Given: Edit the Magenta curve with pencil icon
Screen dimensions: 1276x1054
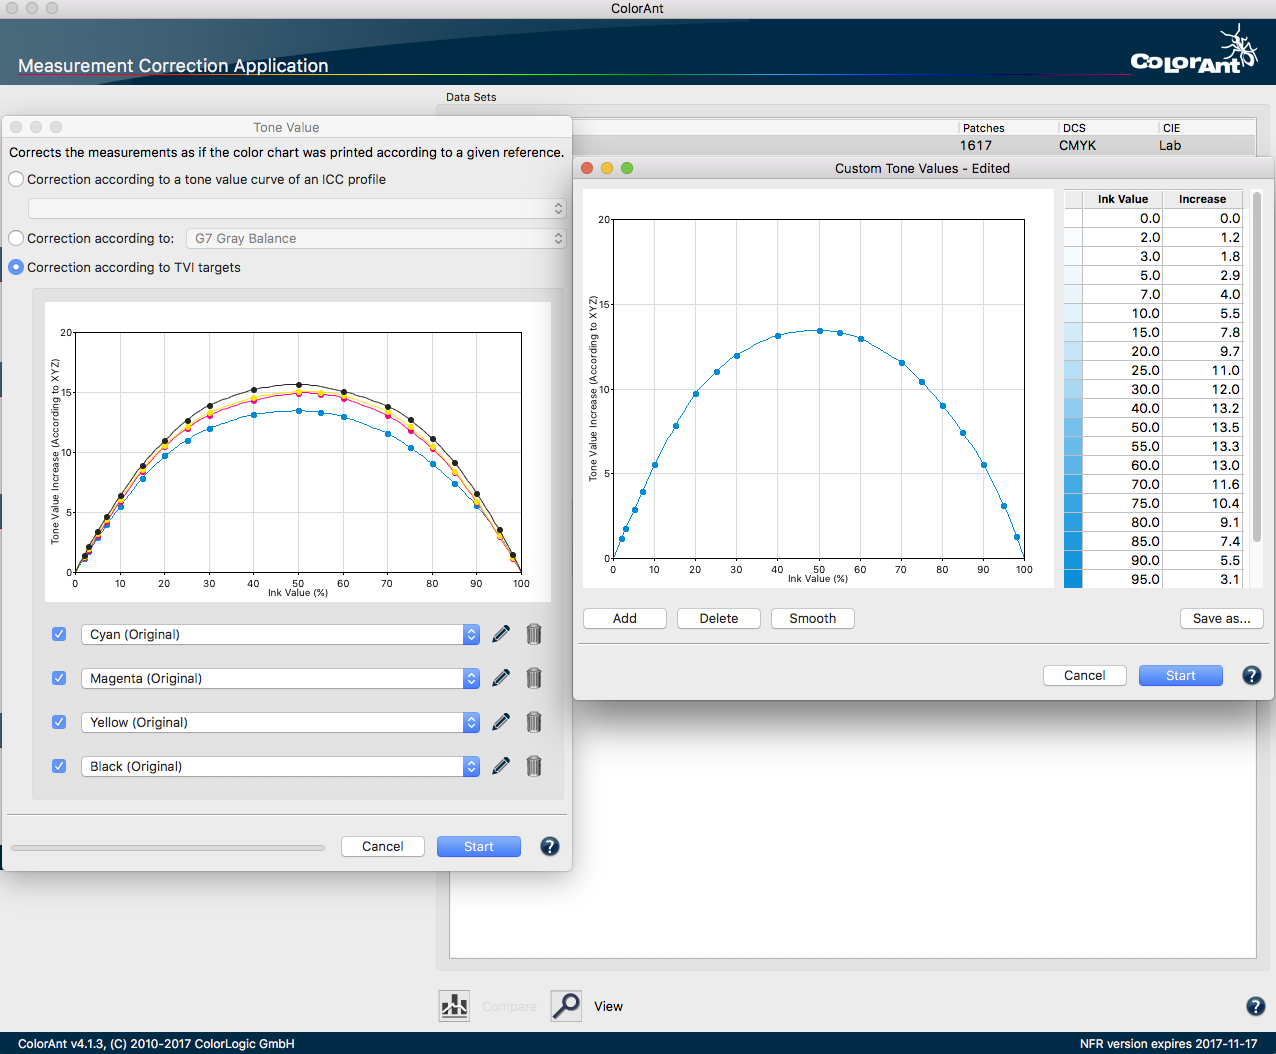Looking at the screenshot, I should tap(501, 678).
